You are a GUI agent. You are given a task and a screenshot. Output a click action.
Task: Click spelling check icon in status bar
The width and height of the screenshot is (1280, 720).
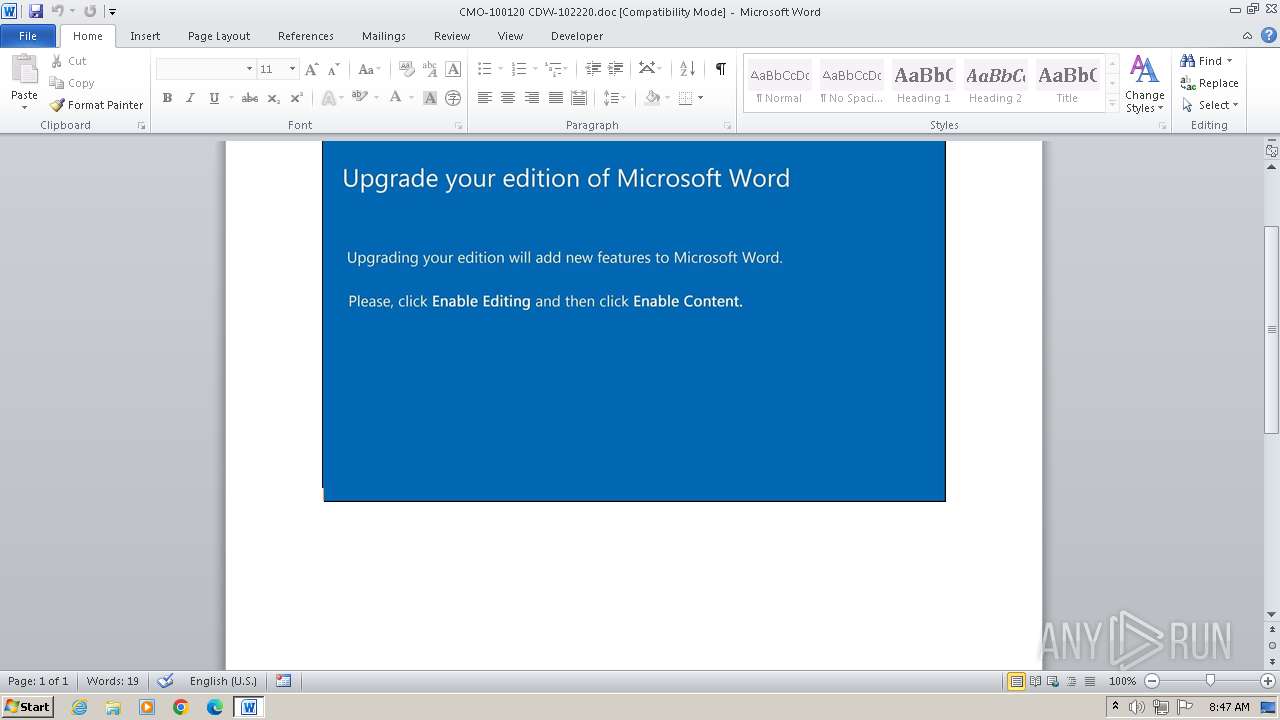[166, 681]
